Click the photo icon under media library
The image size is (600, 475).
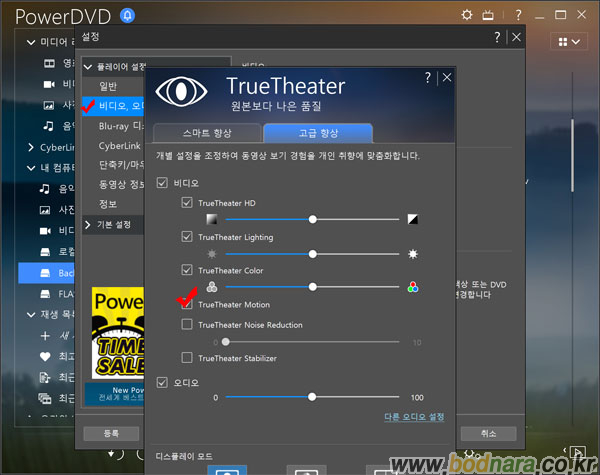pyautogui.click(x=49, y=105)
